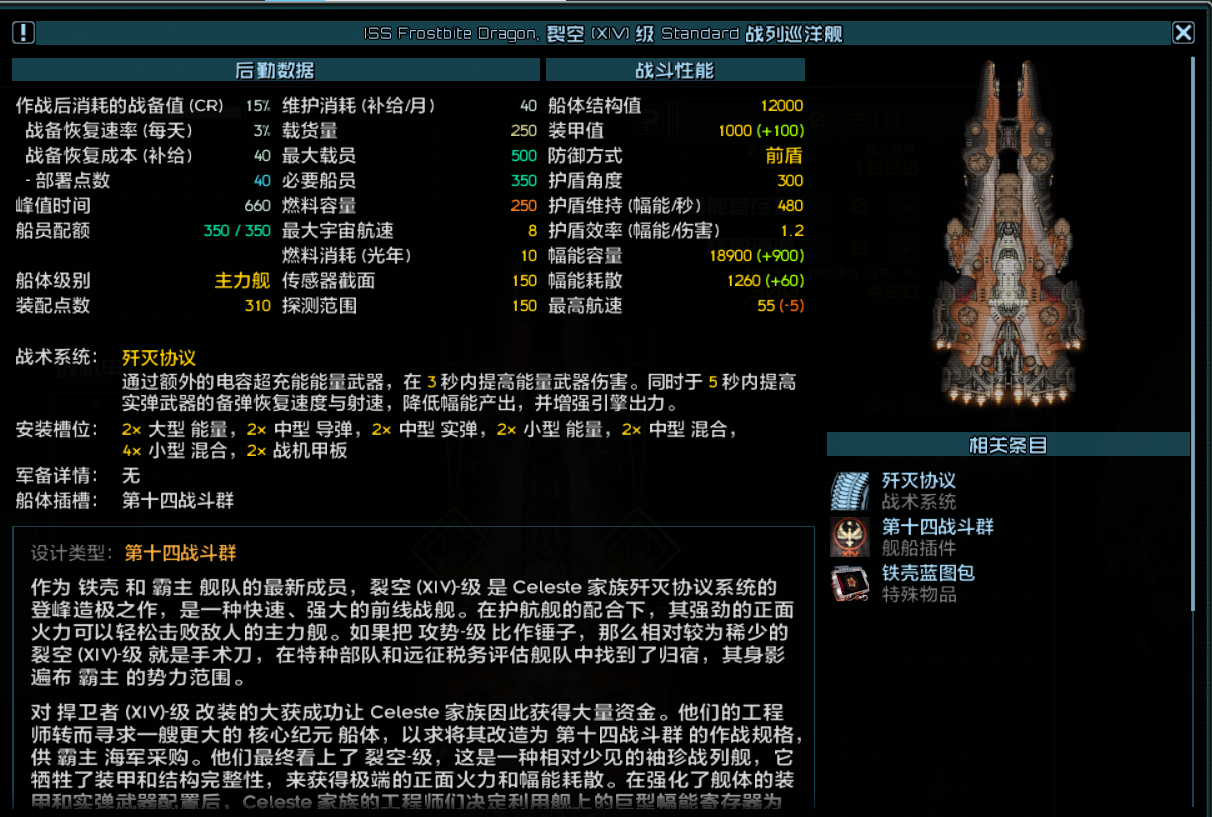Click the 护盾角度 value 300
The height and width of the screenshot is (817, 1212).
tap(790, 181)
